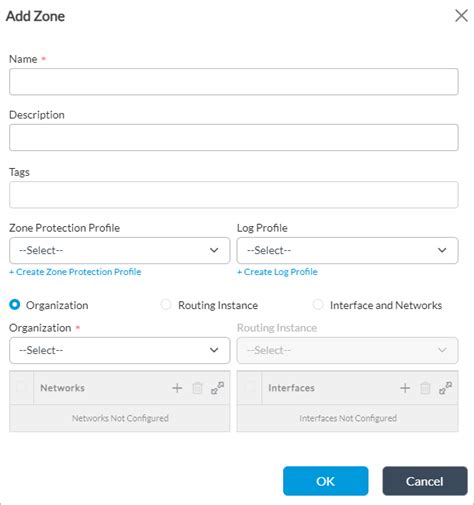
Task: Close the Add Zone dialog
Action: point(461,15)
